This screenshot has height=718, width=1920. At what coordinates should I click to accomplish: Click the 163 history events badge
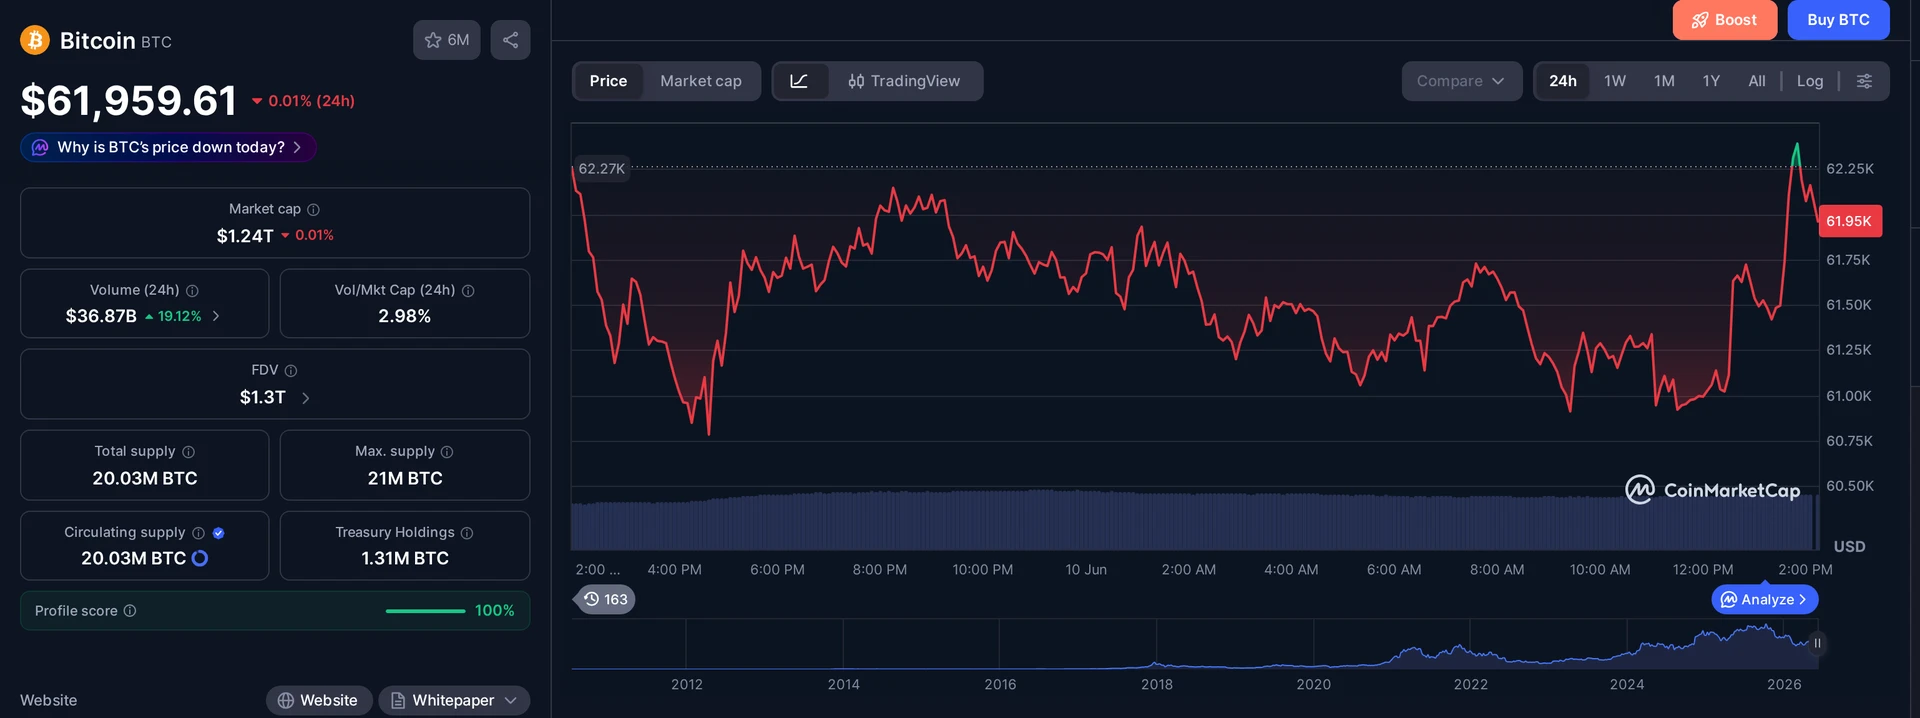[606, 599]
